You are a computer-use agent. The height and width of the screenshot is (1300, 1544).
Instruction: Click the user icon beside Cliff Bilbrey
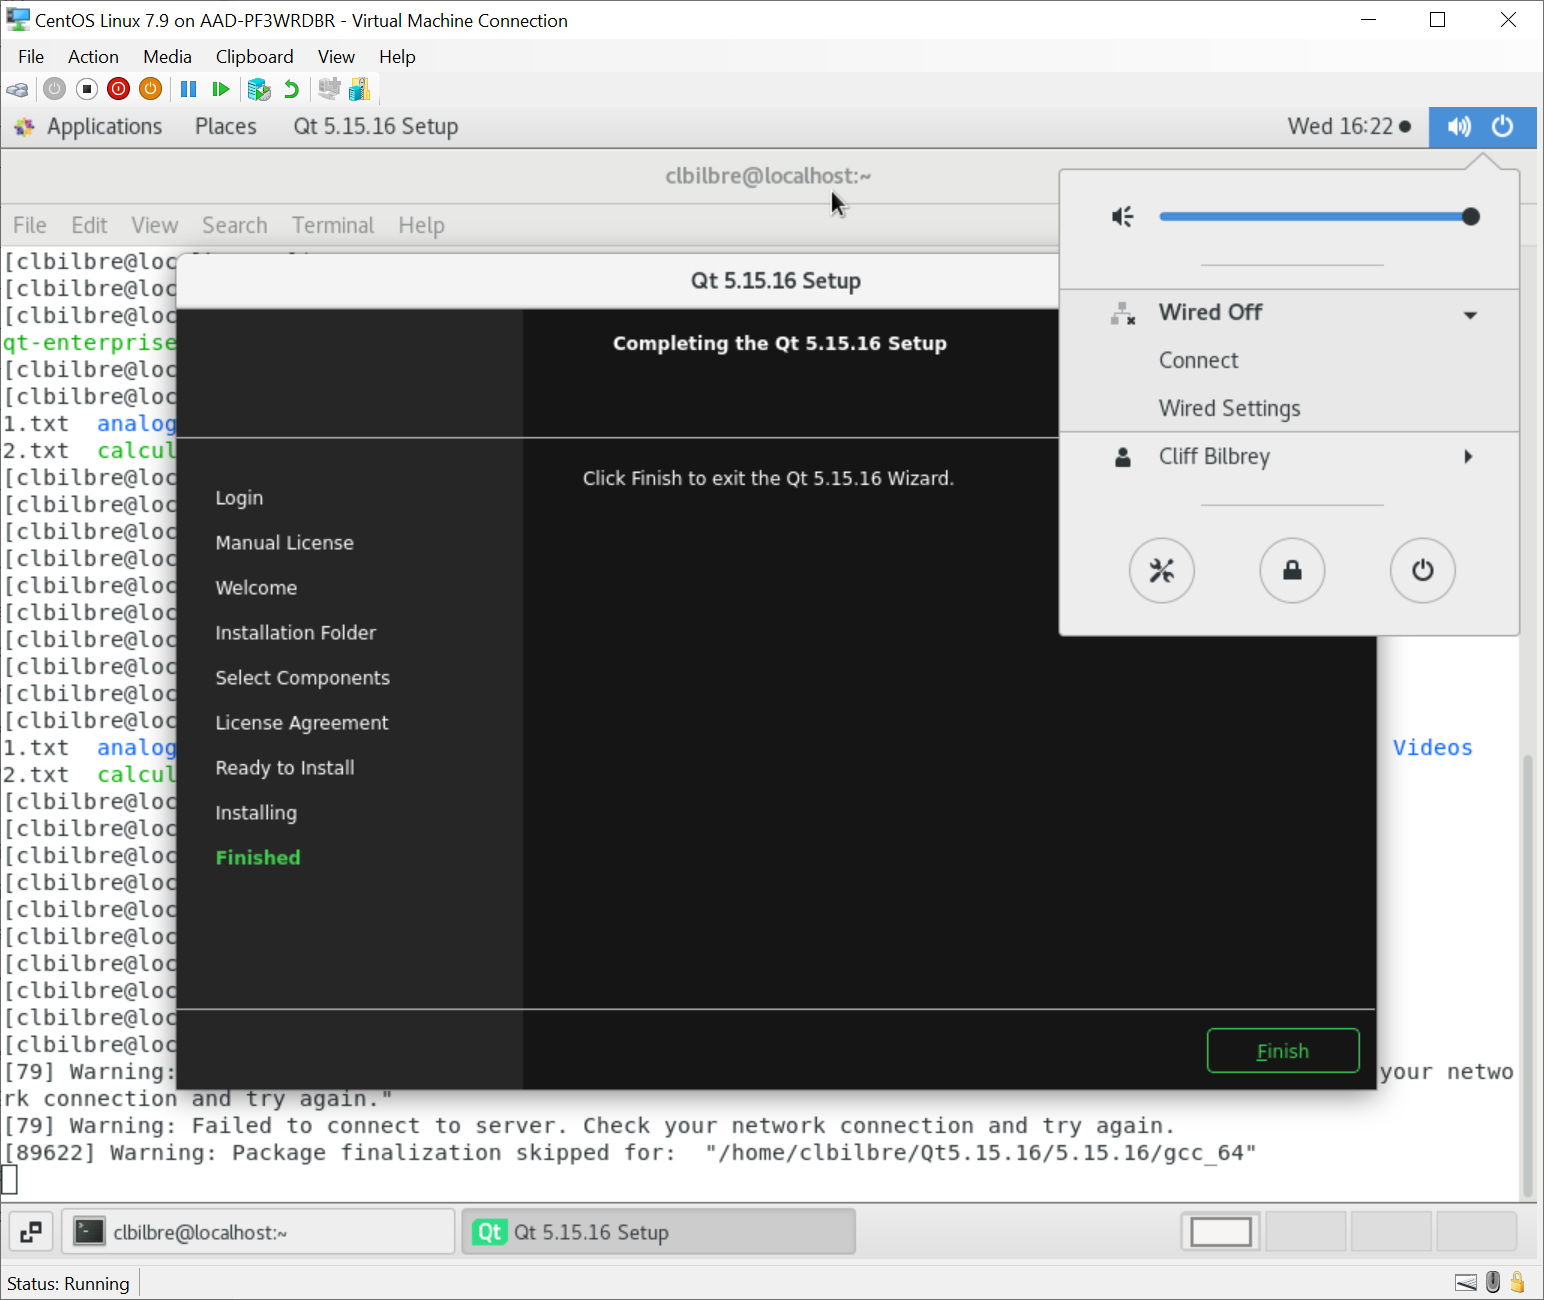point(1123,458)
